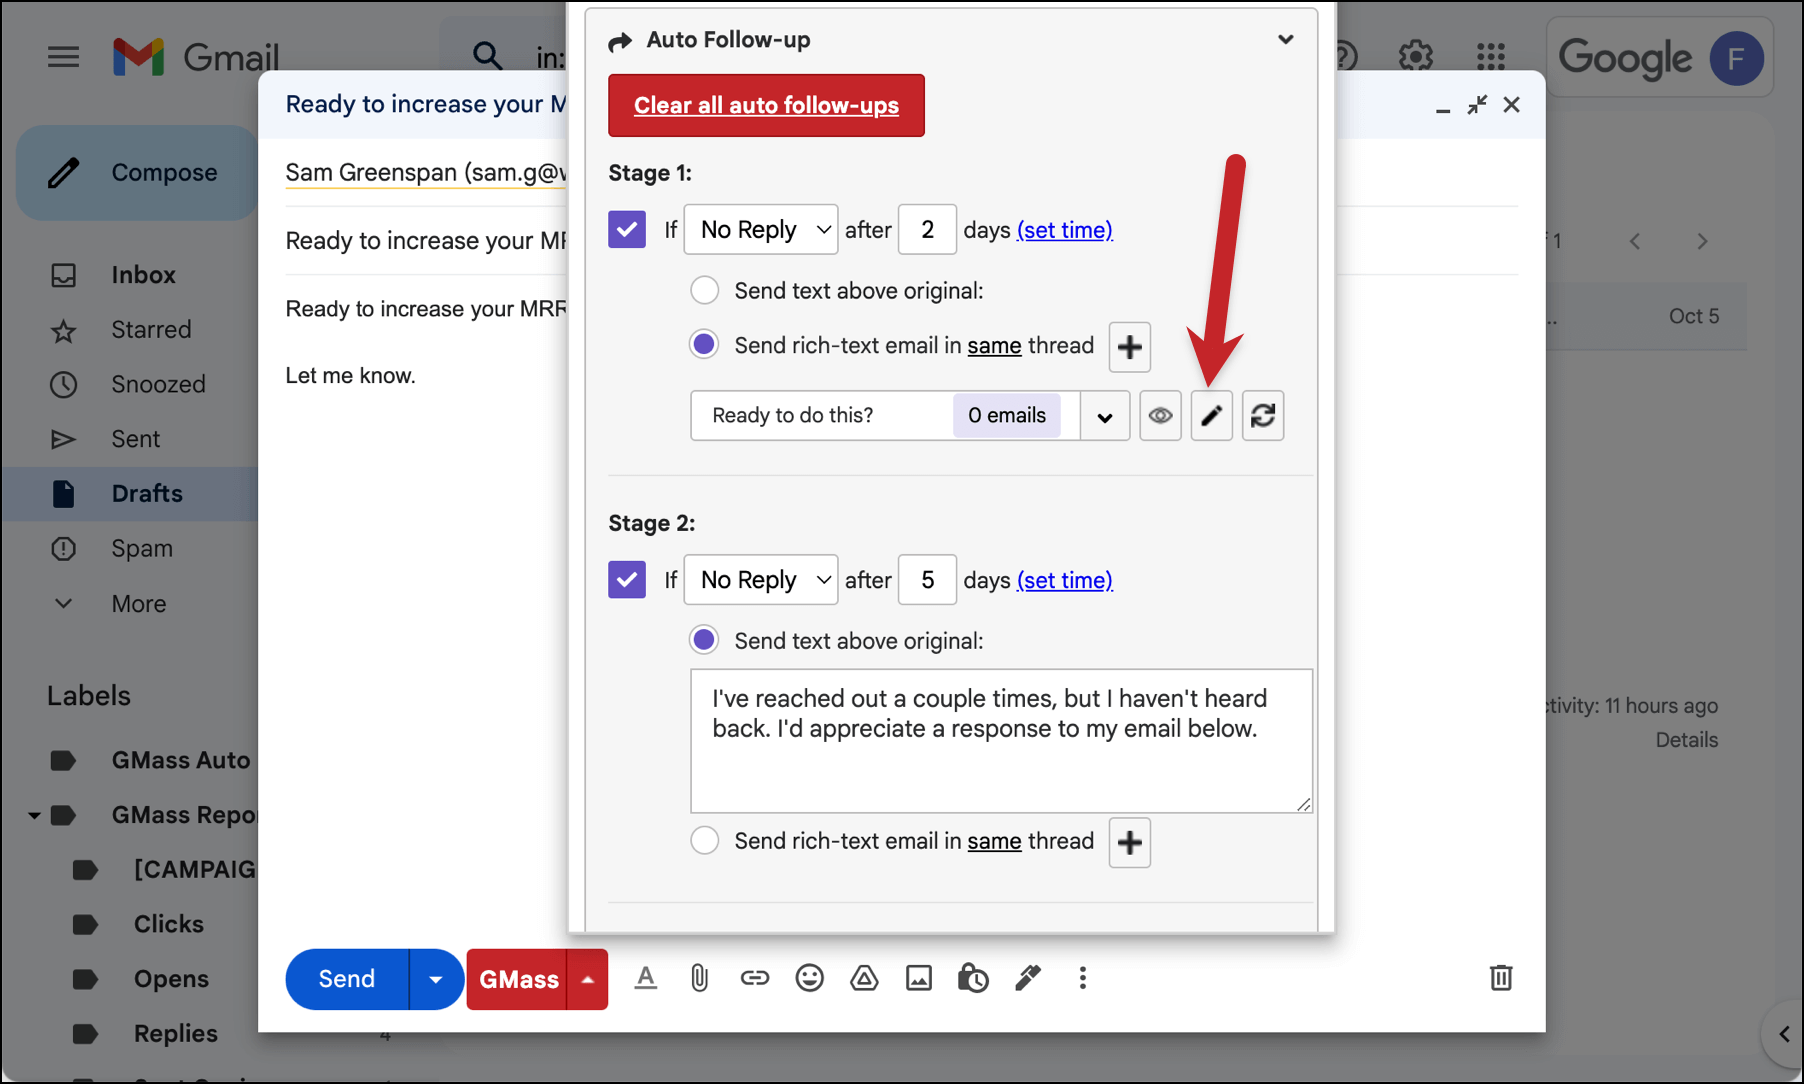The height and width of the screenshot is (1084, 1804).
Task: Select Stage 2 'Send rich-text email in same thread'
Action: (x=704, y=841)
